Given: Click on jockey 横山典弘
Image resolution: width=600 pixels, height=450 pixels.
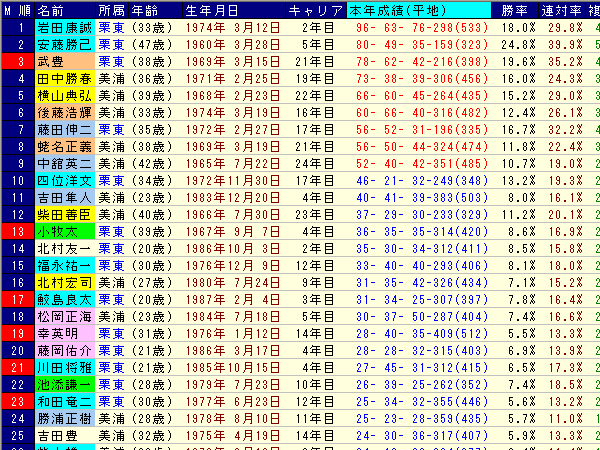Looking at the screenshot, I should click(x=64, y=95).
